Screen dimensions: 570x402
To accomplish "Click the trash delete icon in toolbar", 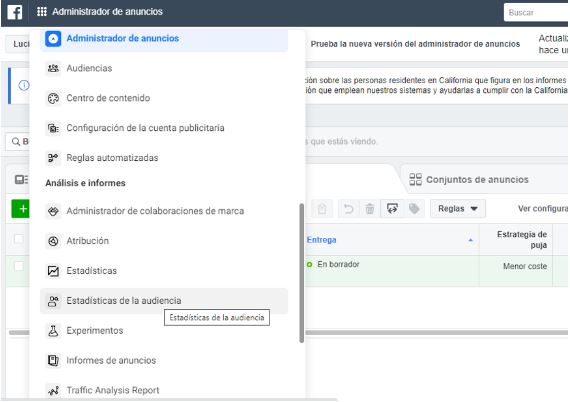I will click(x=370, y=209).
